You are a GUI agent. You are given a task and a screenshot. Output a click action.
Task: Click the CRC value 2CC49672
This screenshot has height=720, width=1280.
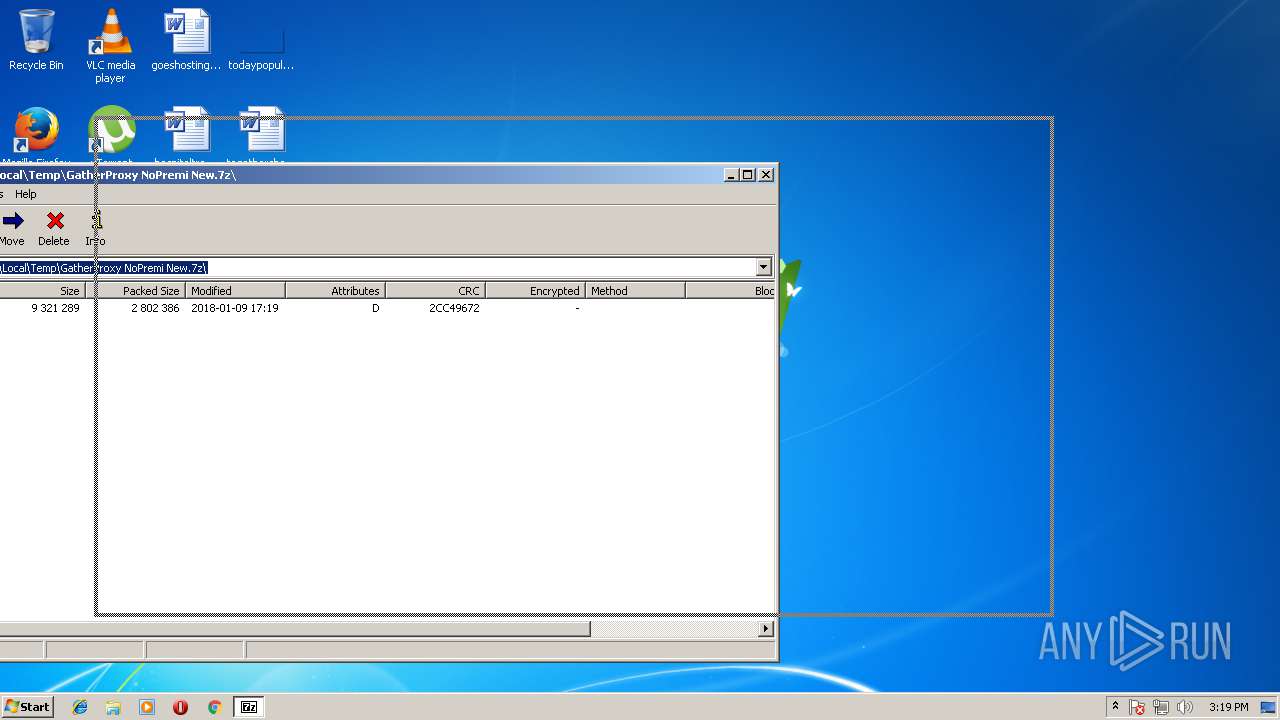tap(454, 308)
